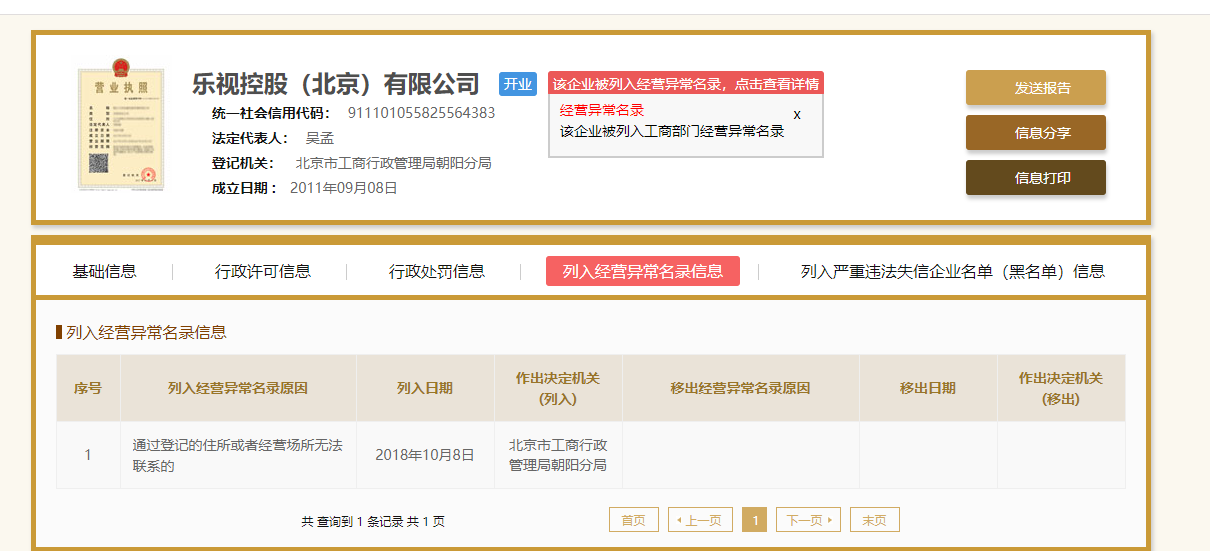Select page 1 in pagination
Image resolution: width=1210 pixels, height=551 pixels.
pyautogui.click(x=755, y=520)
